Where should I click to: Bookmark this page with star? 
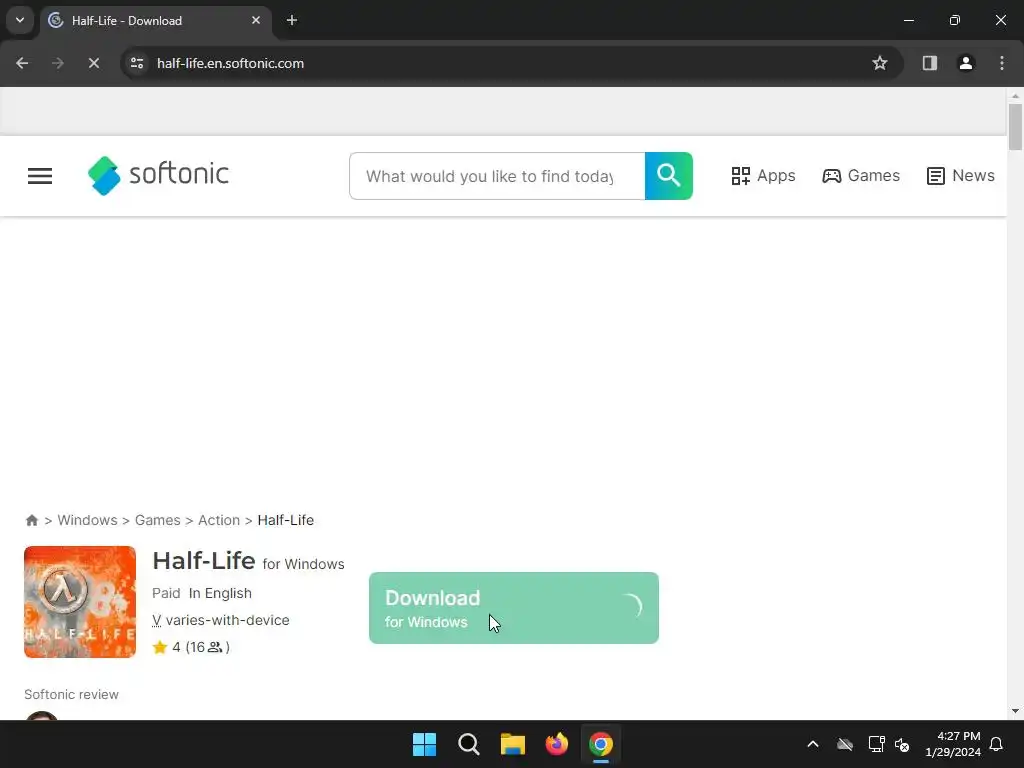click(x=880, y=63)
